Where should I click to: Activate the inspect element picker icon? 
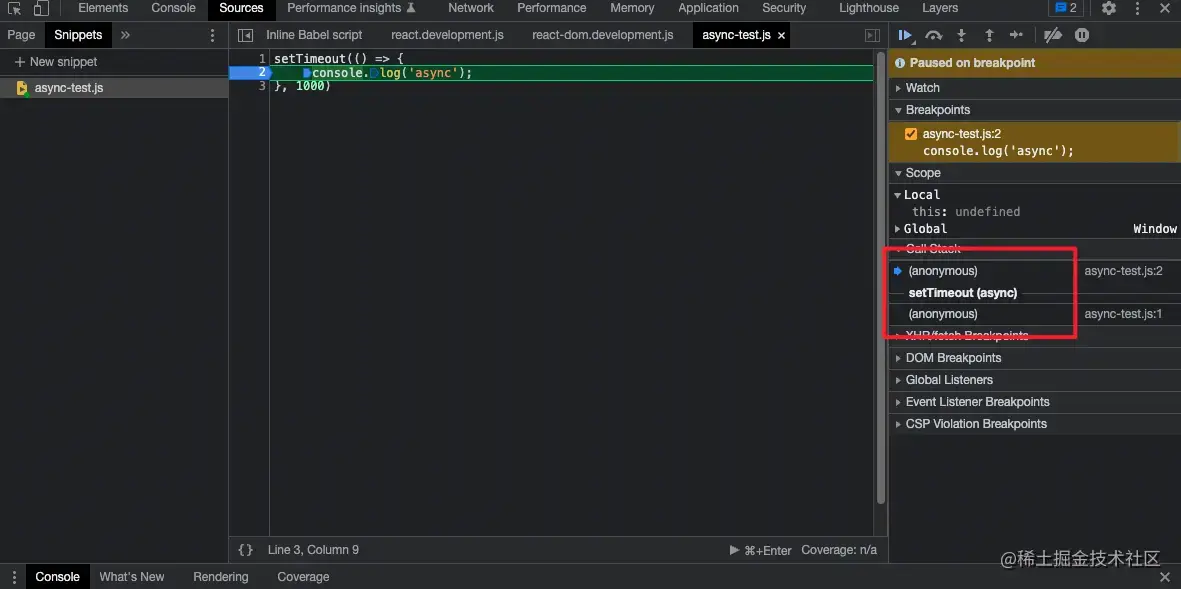click(x=14, y=8)
